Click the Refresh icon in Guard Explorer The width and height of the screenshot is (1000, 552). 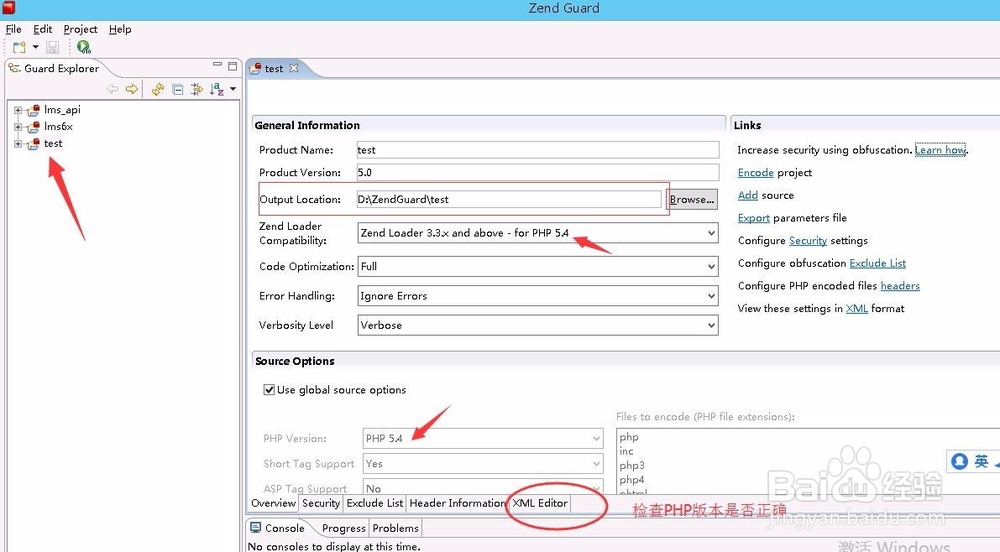(158, 89)
